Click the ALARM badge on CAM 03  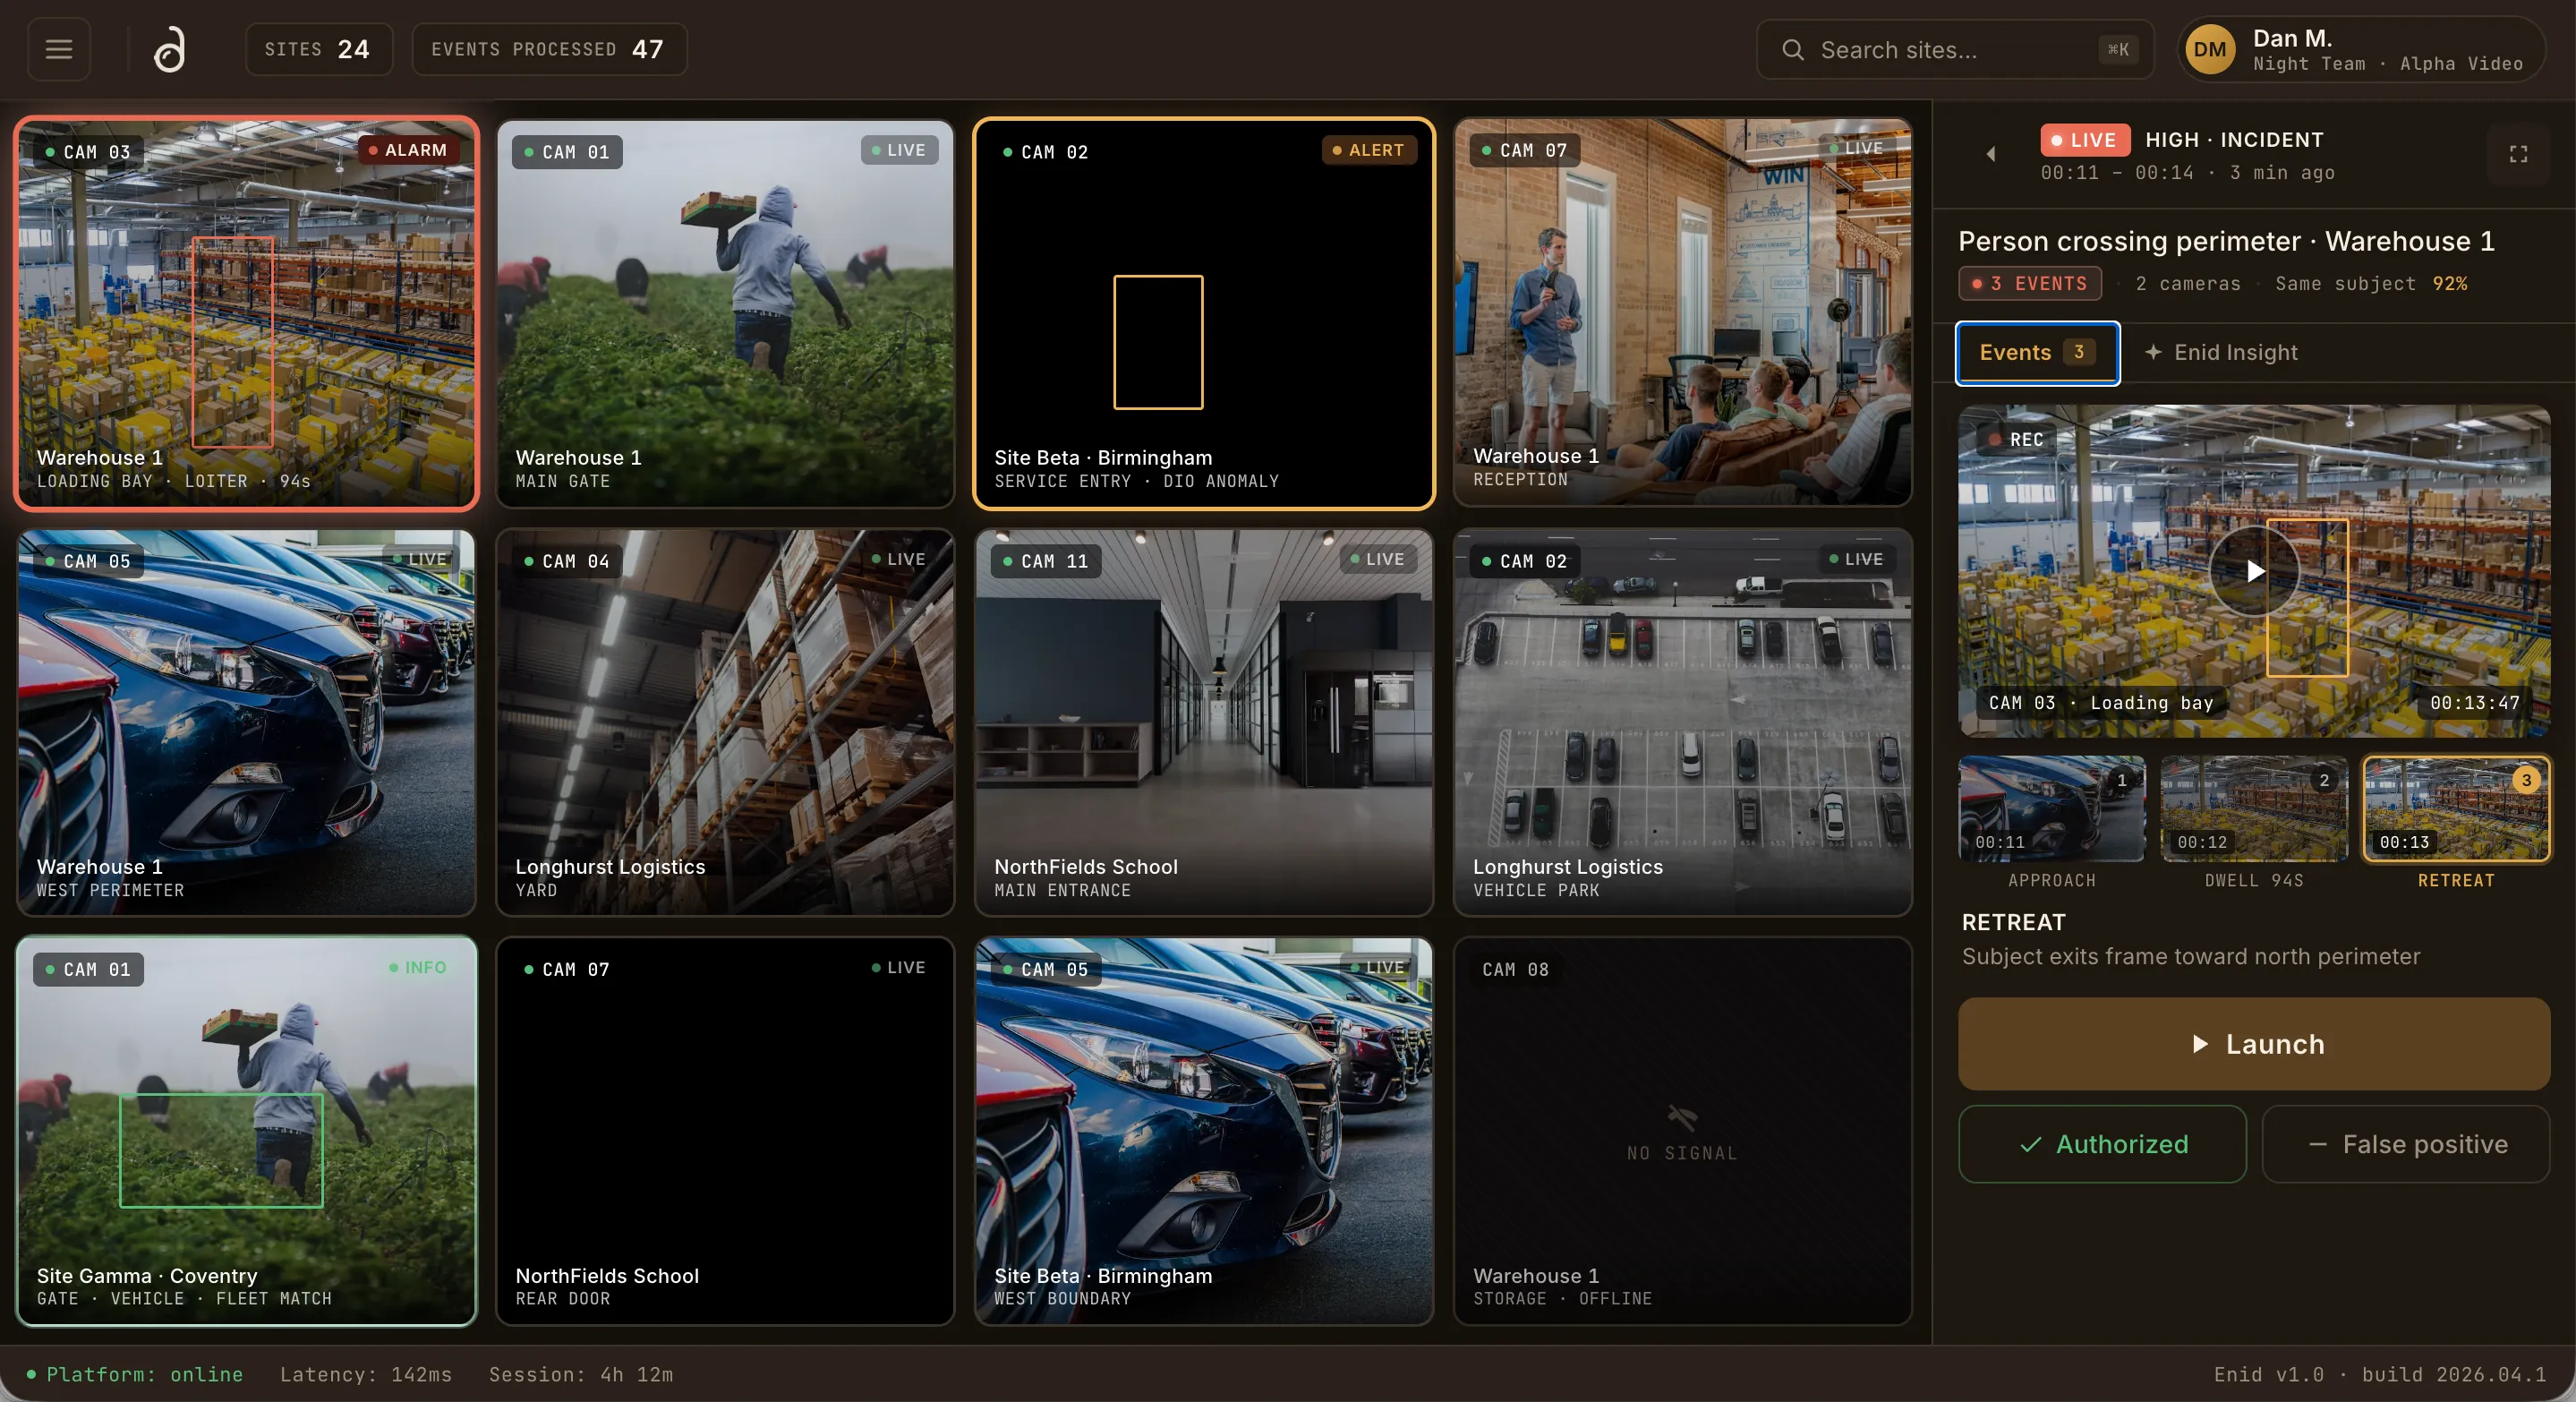coord(408,150)
